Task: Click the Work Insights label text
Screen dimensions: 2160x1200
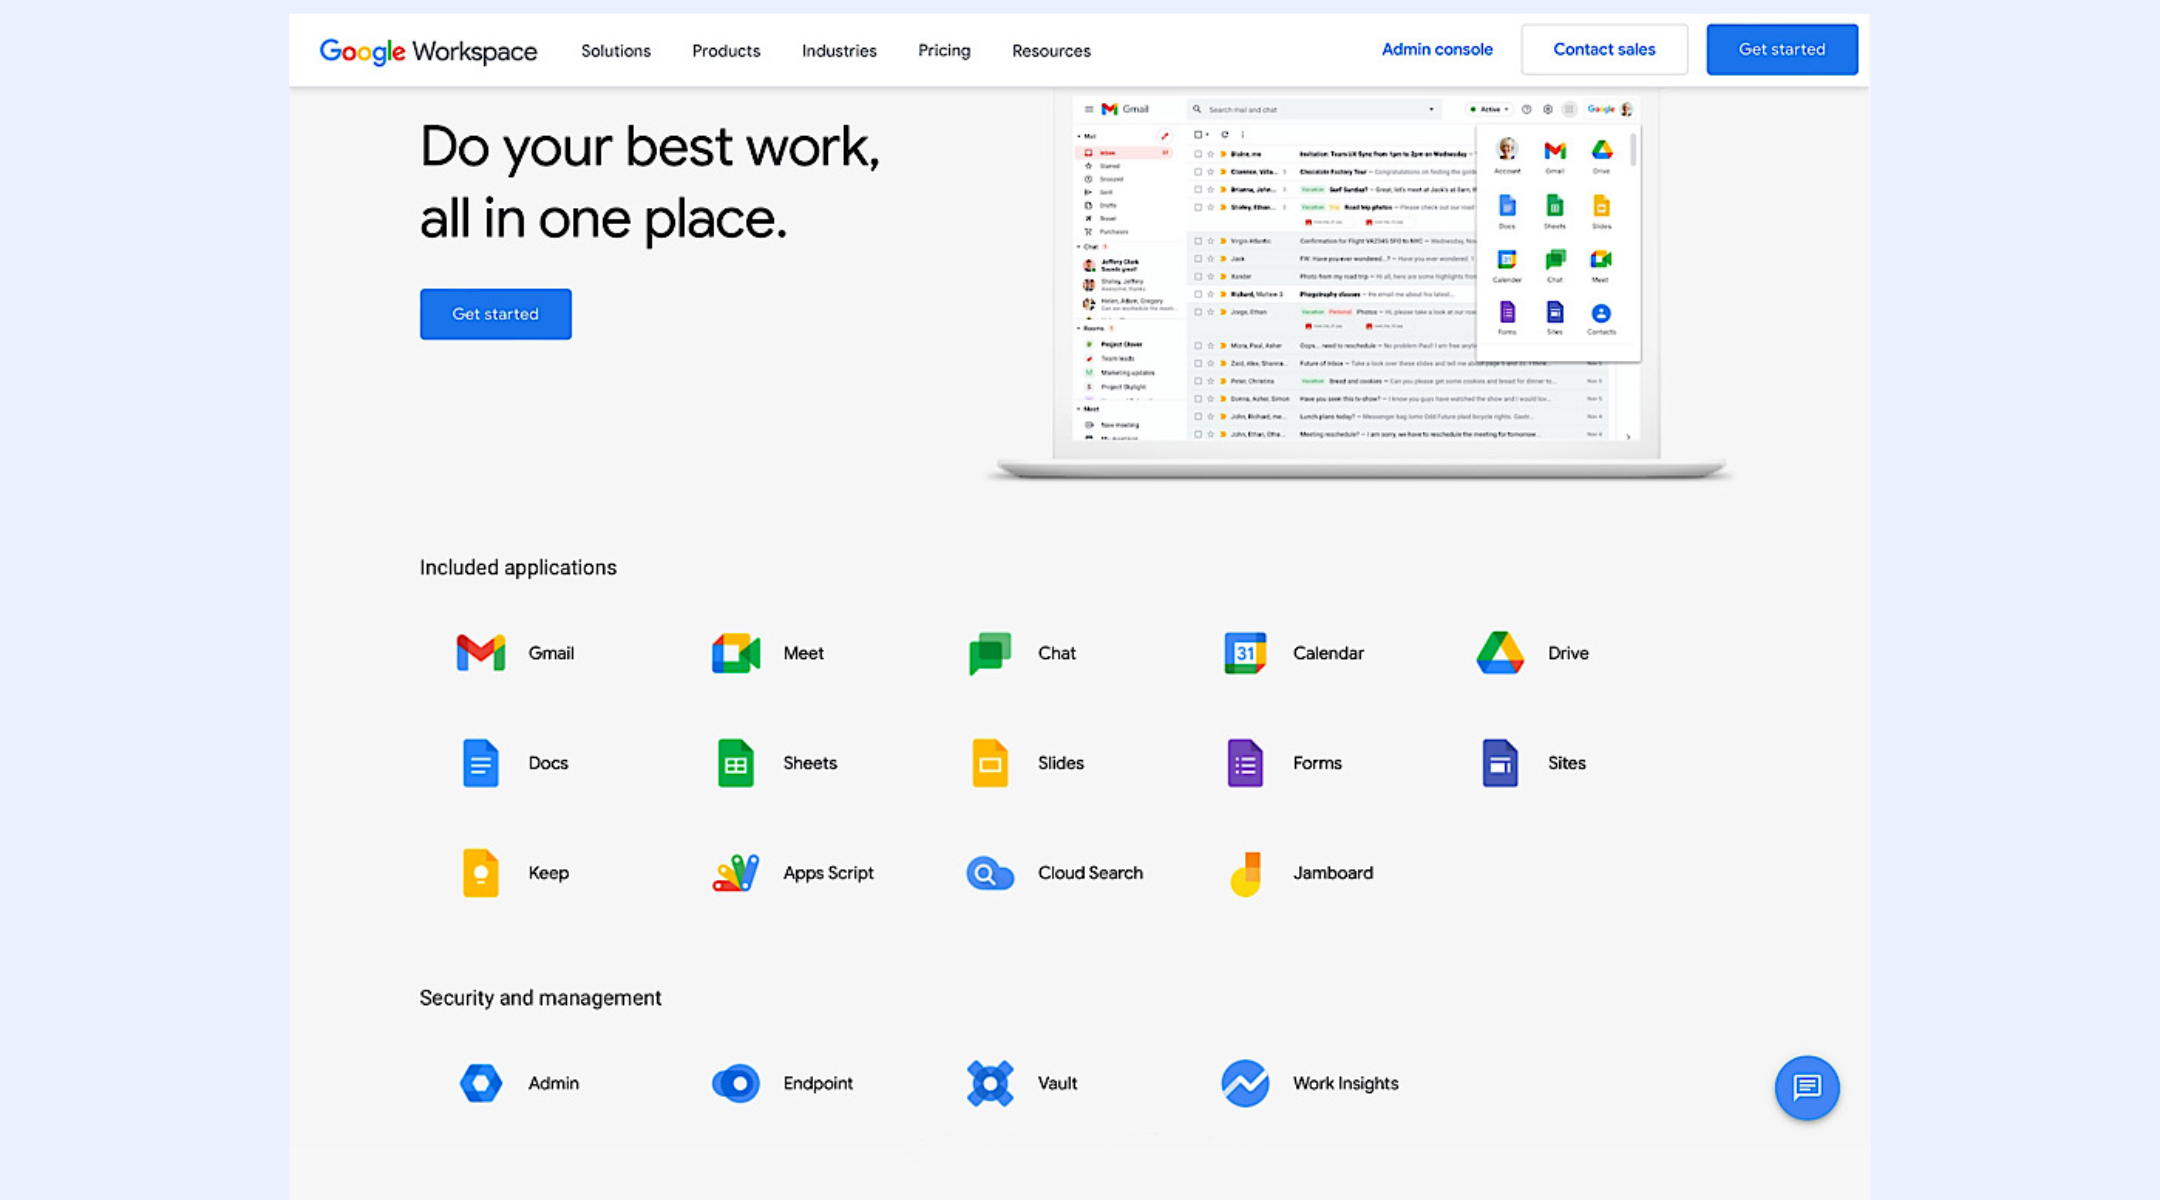Action: pyautogui.click(x=1345, y=1083)
